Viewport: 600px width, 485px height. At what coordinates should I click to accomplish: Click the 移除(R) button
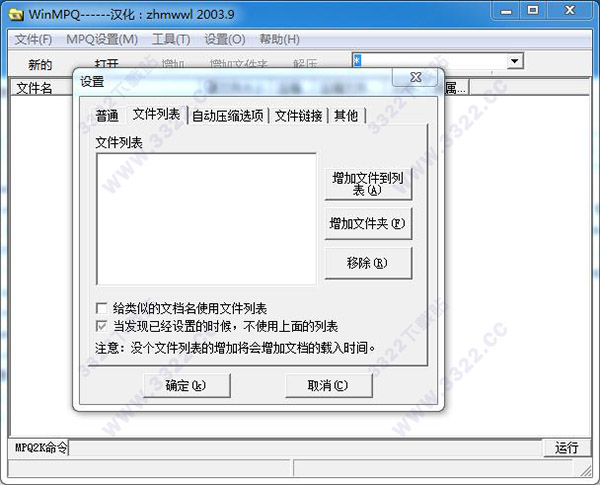(x=368, y=263)
